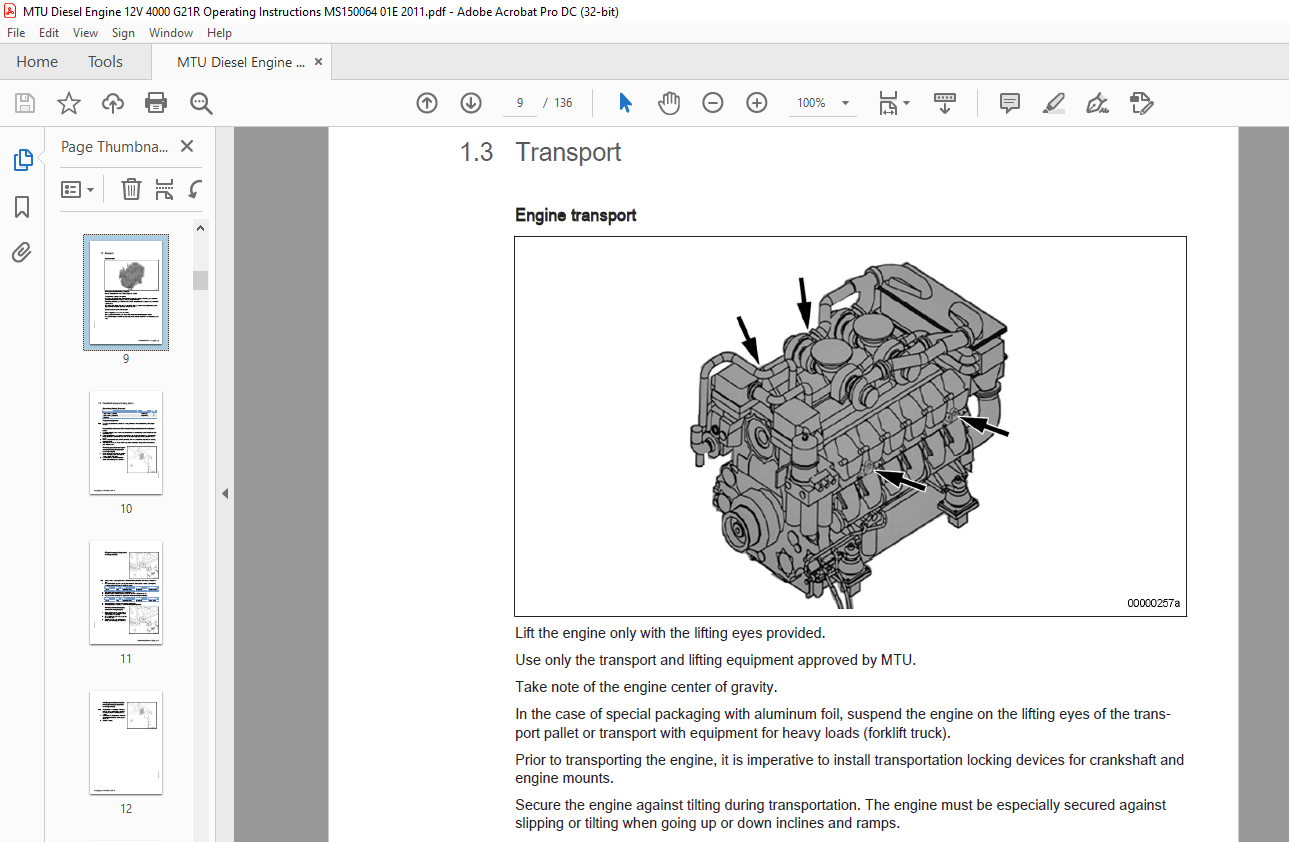
Task: Select page 10 thumbnail
Action: (x=126, y=443)
